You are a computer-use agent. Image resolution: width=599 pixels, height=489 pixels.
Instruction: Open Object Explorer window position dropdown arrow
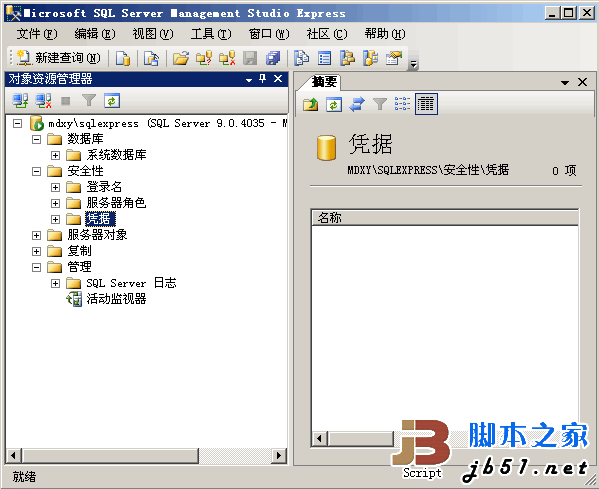[x=249, y=80]
